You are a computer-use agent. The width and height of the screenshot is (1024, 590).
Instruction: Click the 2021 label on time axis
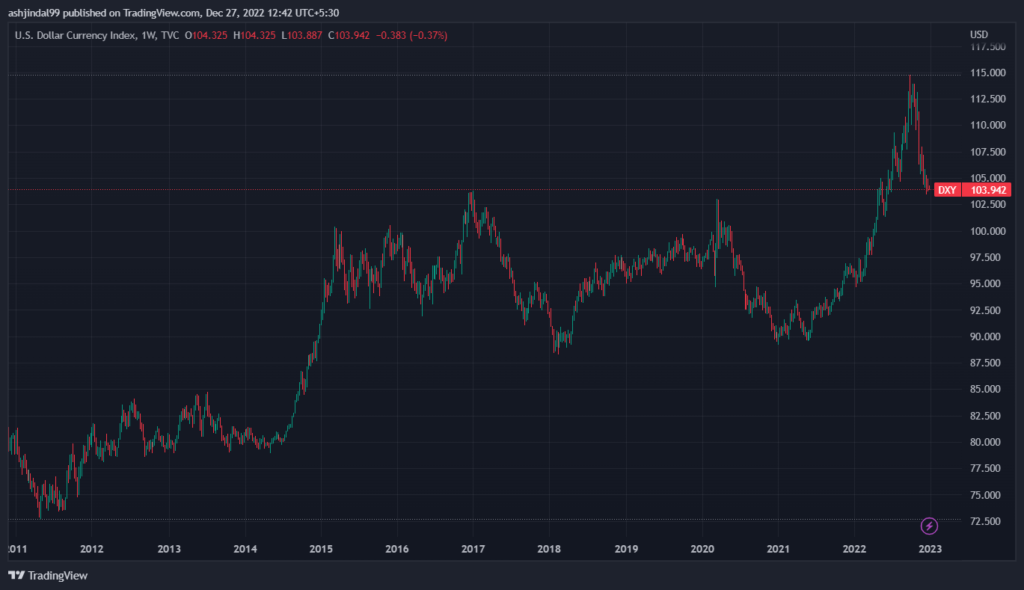tap(778, 549)
